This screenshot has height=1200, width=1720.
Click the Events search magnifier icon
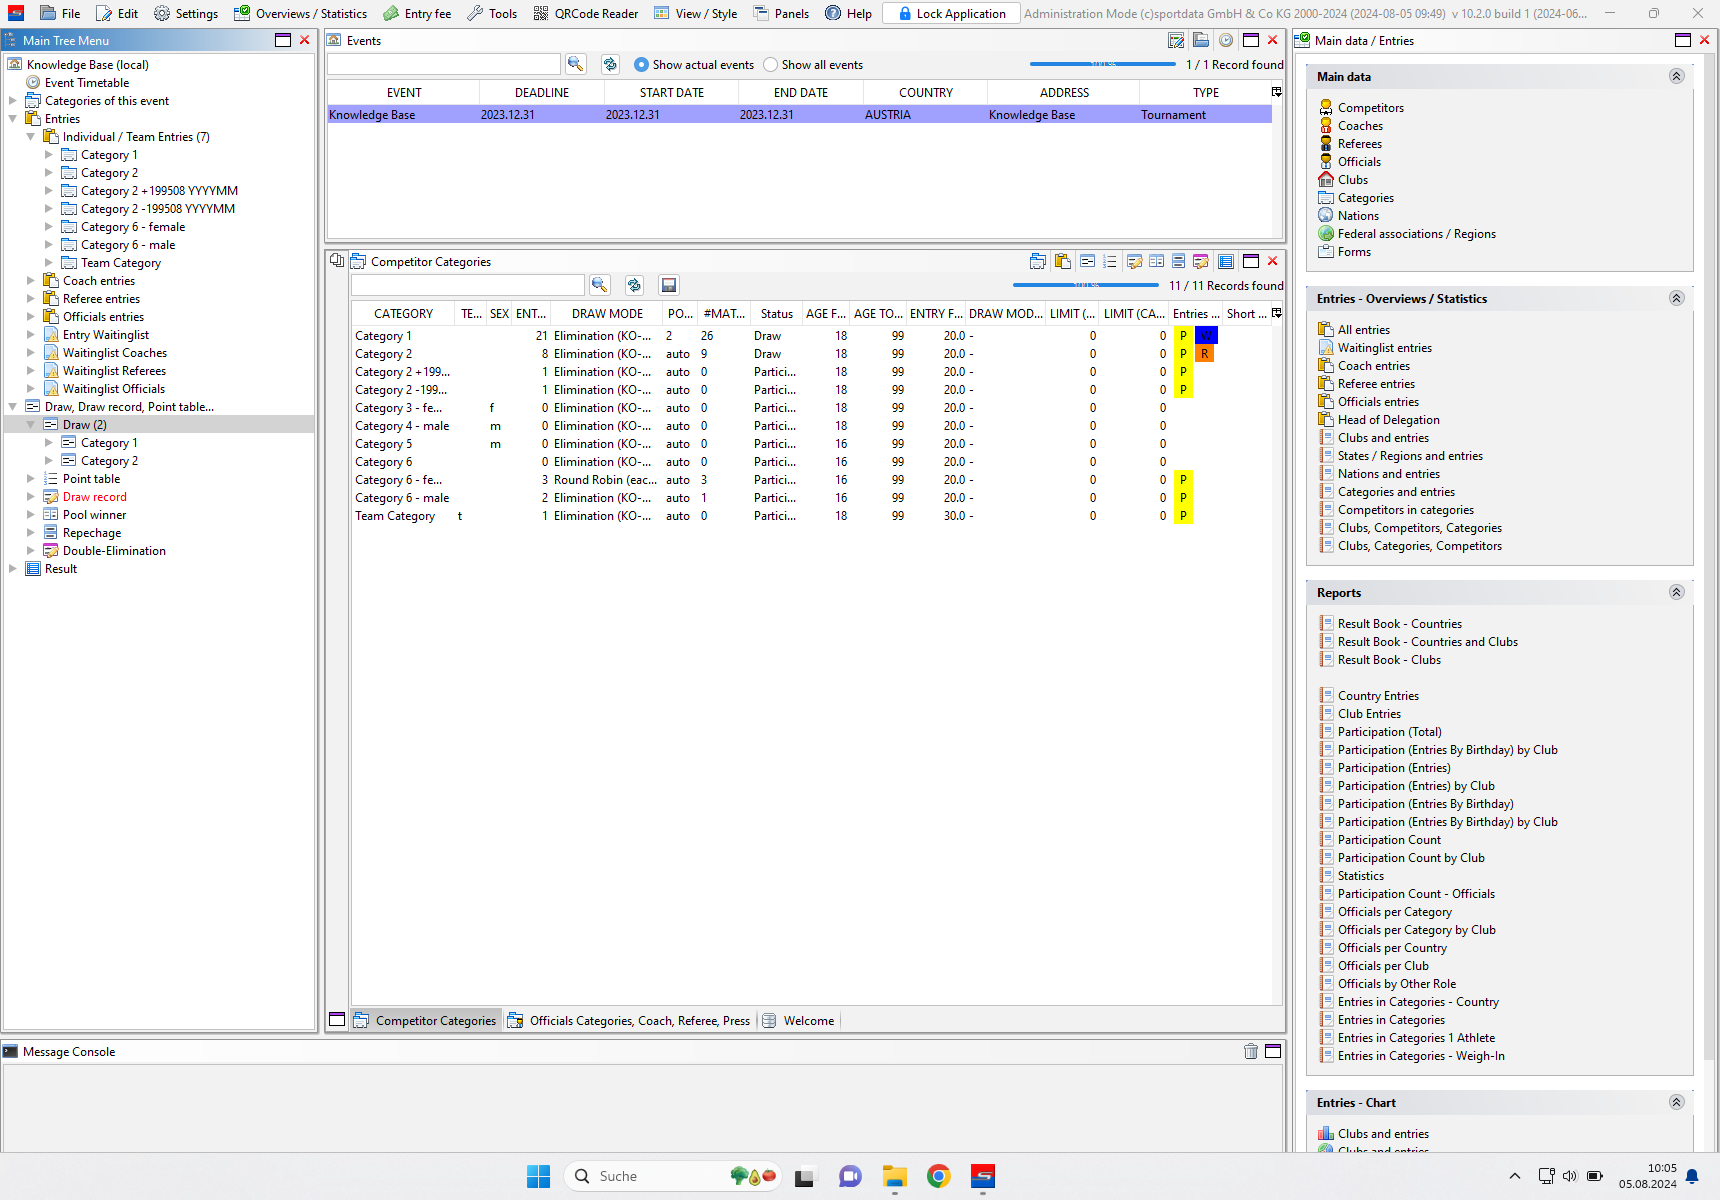pos(575,64)
